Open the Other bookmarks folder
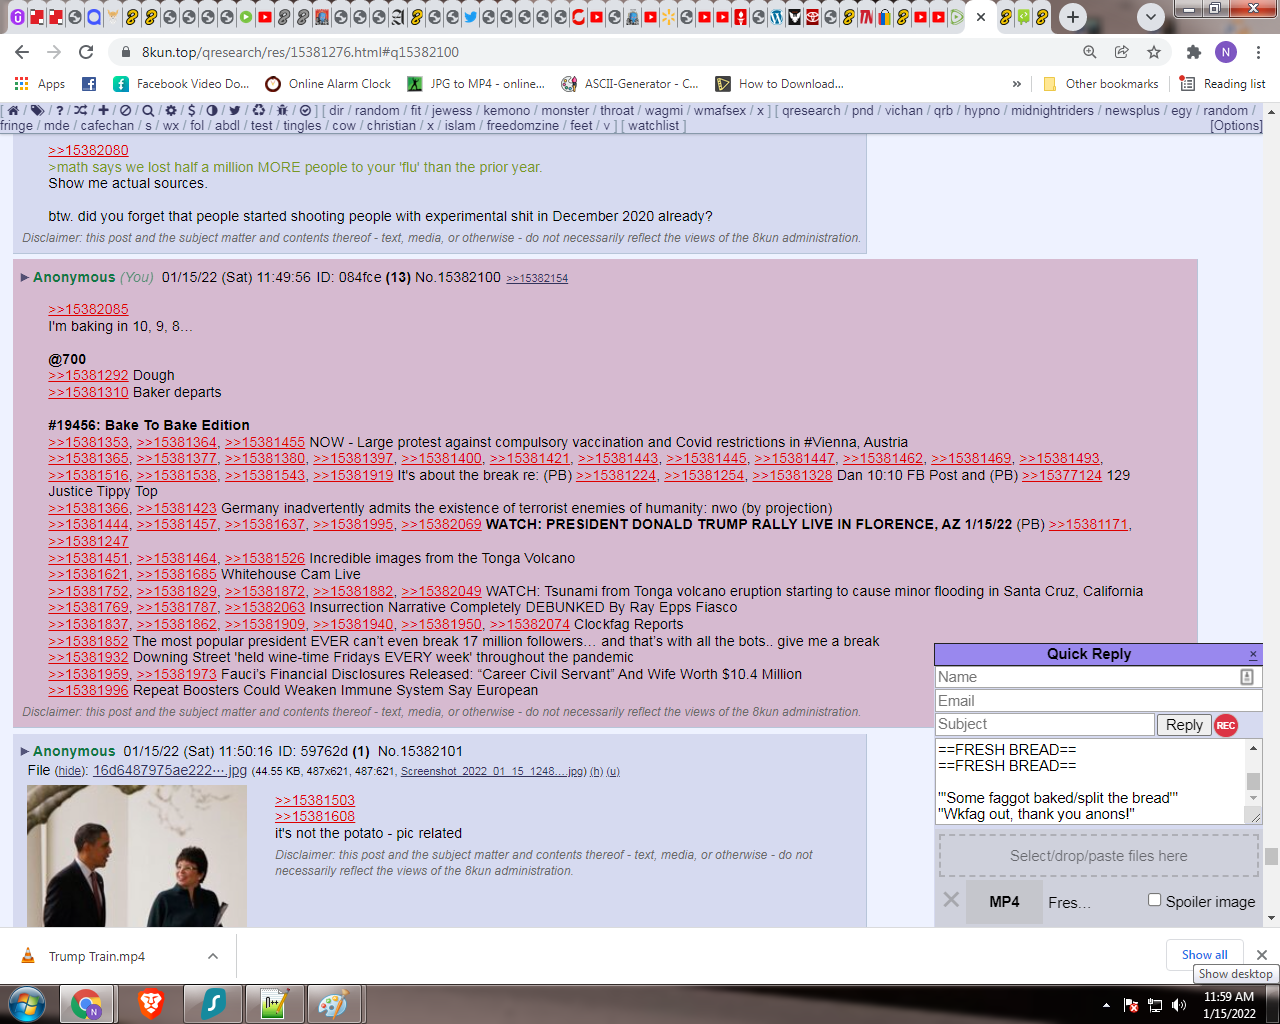The width and height of the screenshot is (1280, 1024). 1100,84
